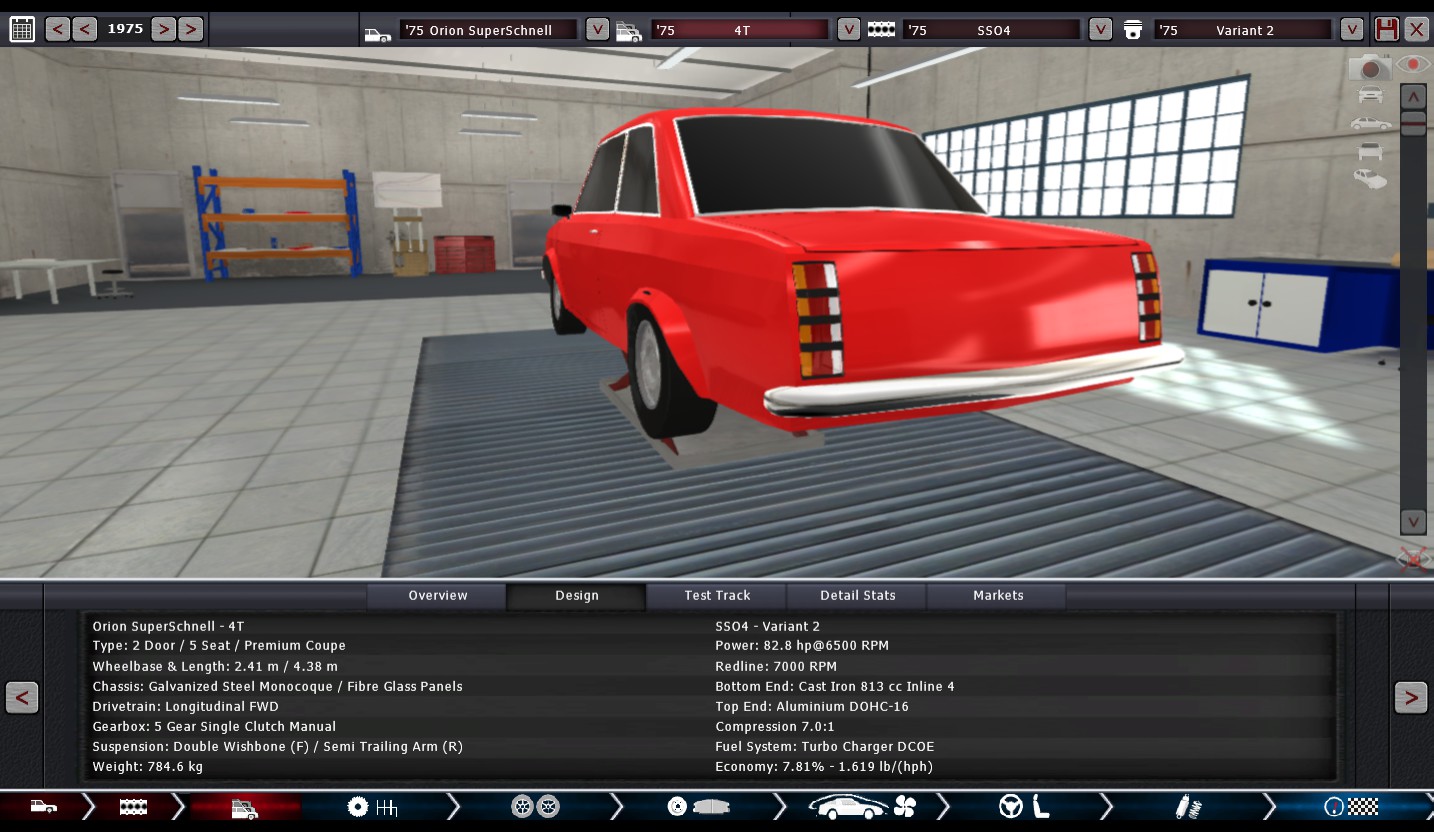This screenshot has width=1434, height=832.
Task: Click the 'Power: 82.8 hp@6500 RPM' line
Action: click(802, 646)
